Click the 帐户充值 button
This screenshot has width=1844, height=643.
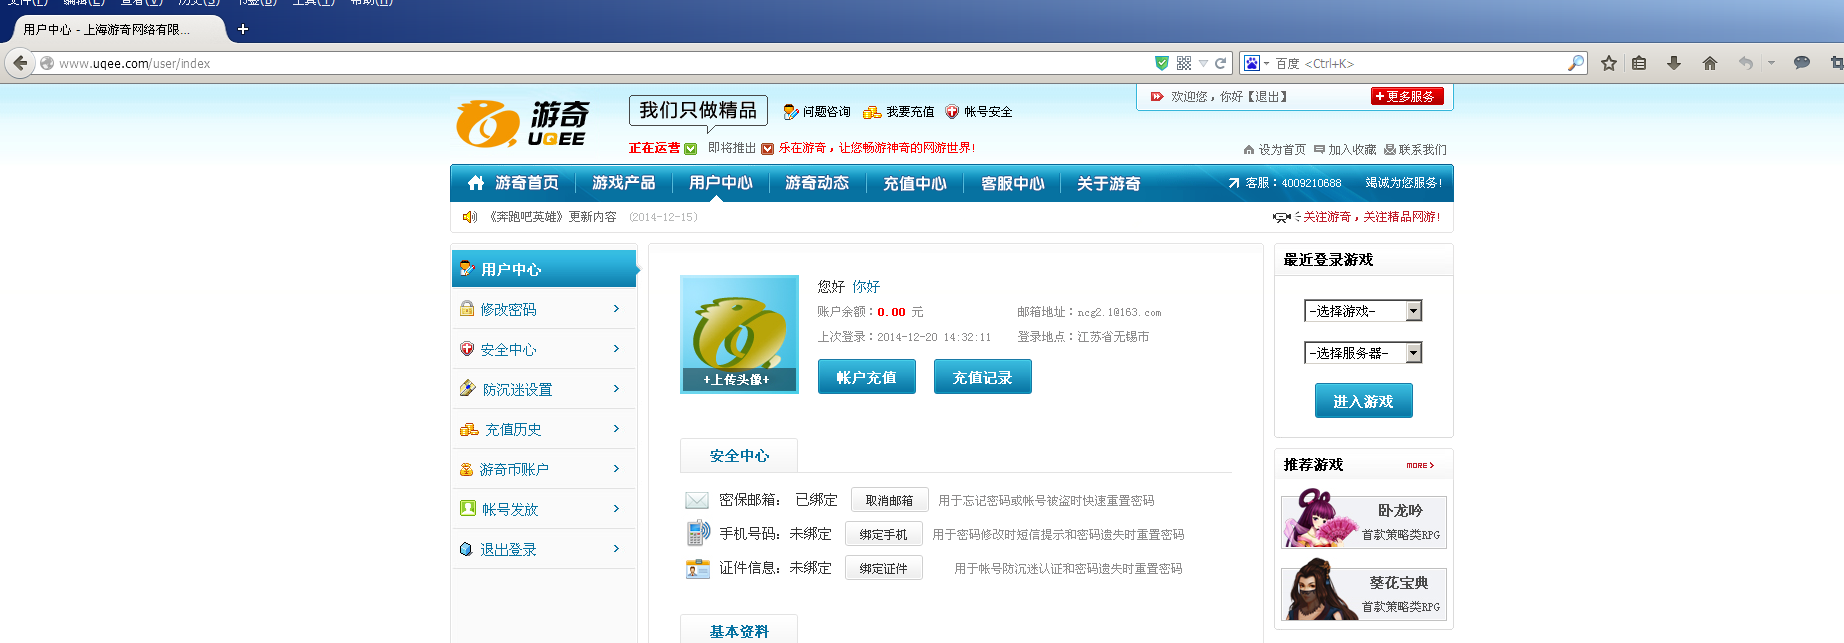click(867, 377)
